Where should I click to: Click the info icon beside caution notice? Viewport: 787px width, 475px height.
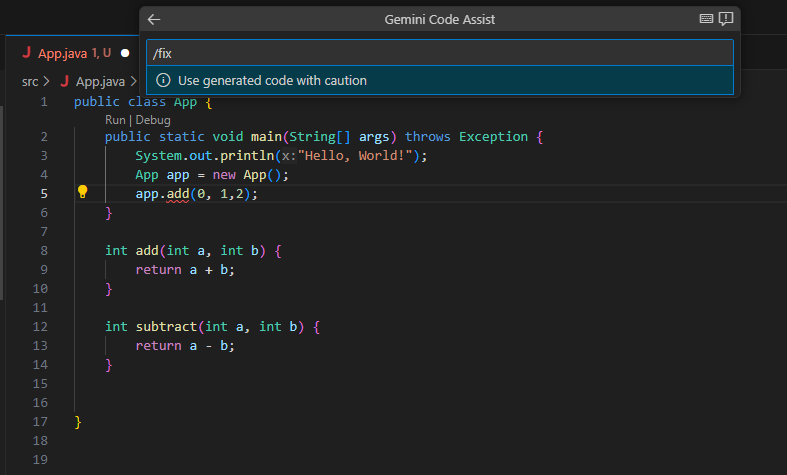(x=163, y=80)
